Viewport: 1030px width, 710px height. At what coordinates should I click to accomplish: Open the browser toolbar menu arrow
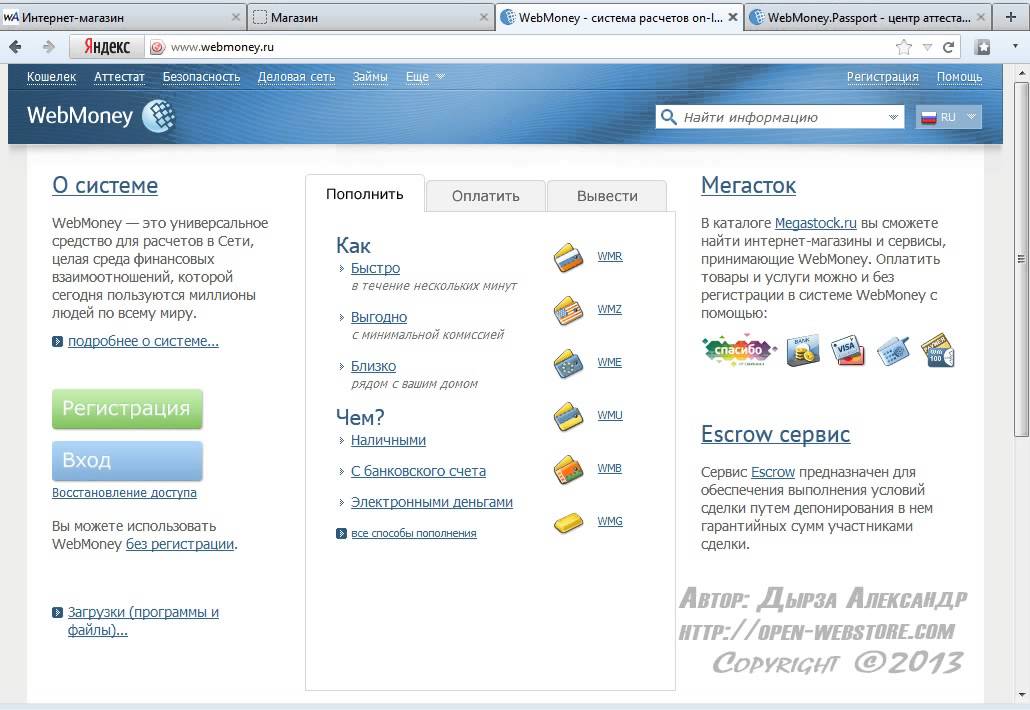click(x=1016, y=47)
